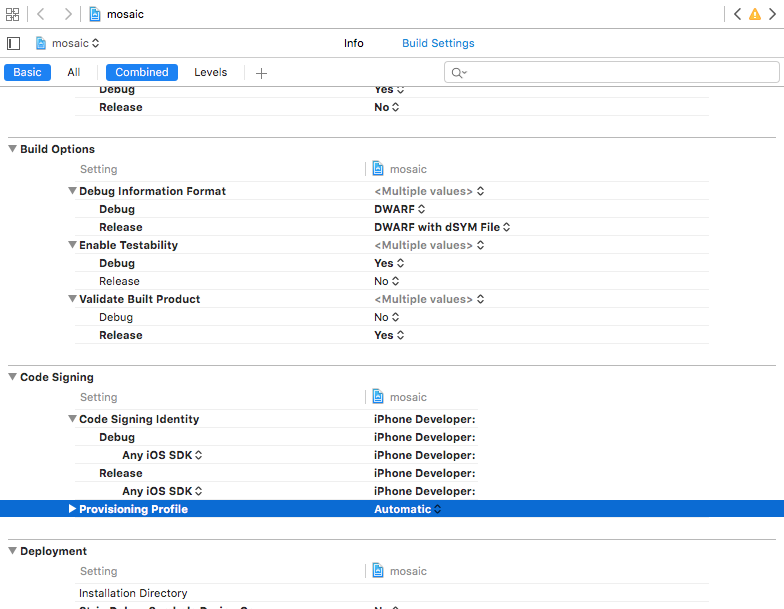The width and height of the screenshot is (784, 609).
Task: Select the All settings filter
Action: tap(74, 72)
